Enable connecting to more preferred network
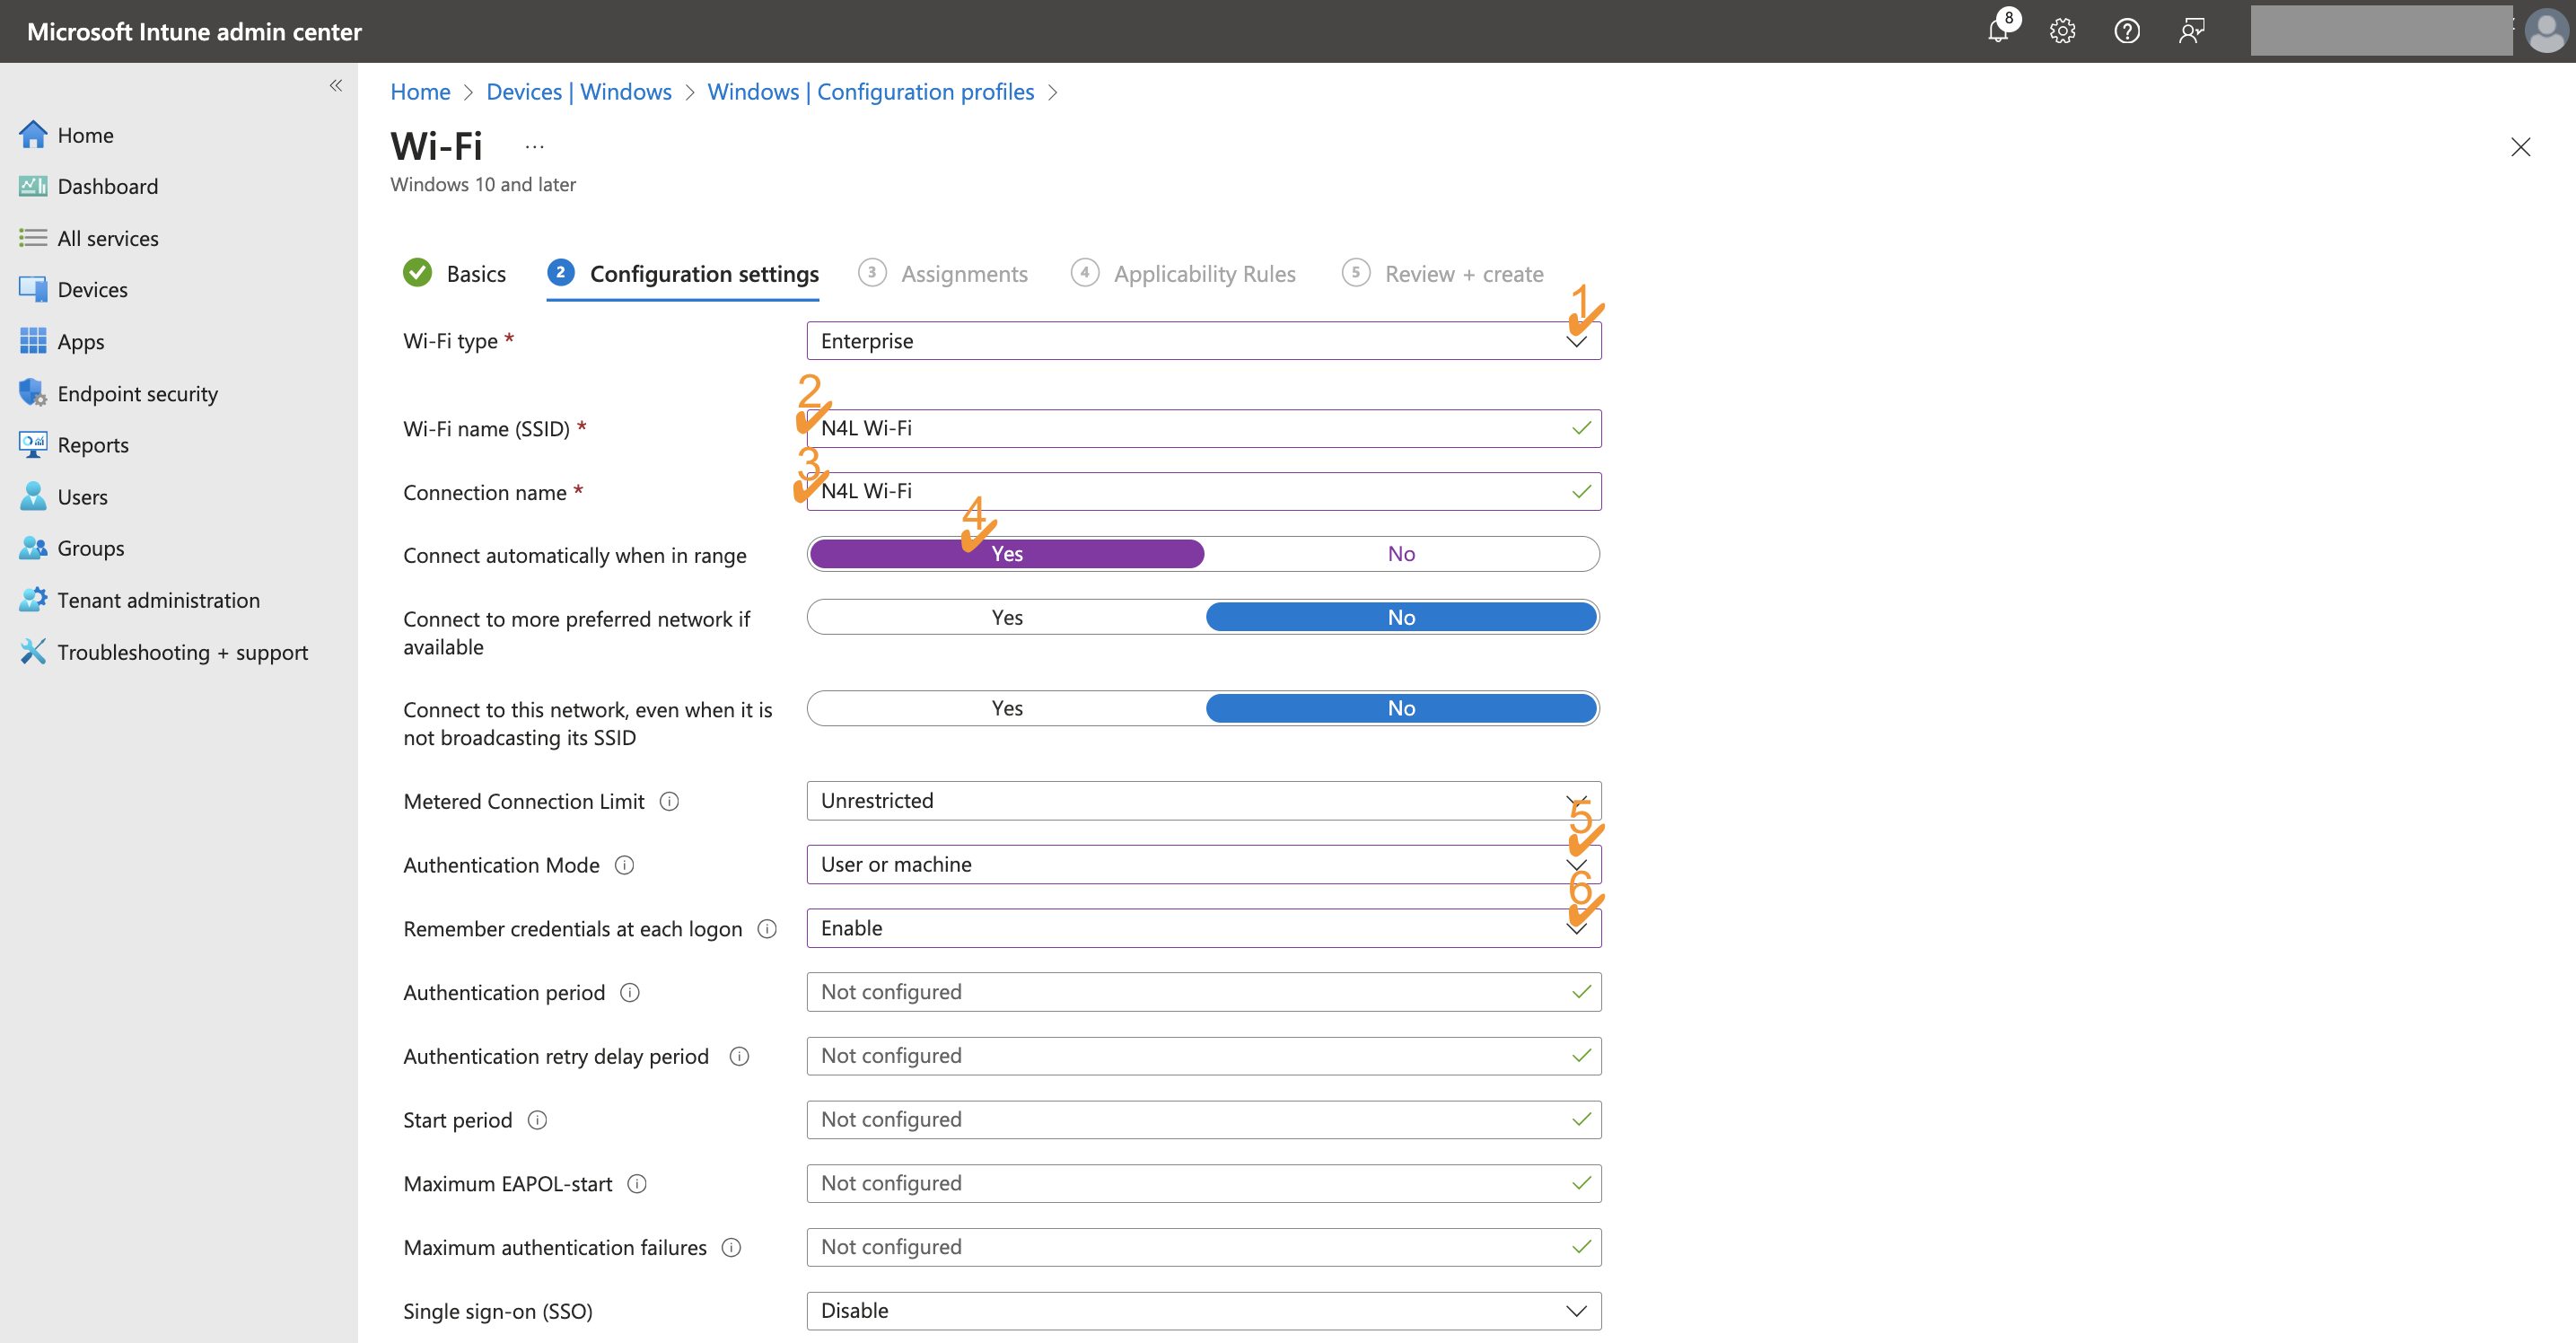2576x1343 pixels. pos(1005,616)
